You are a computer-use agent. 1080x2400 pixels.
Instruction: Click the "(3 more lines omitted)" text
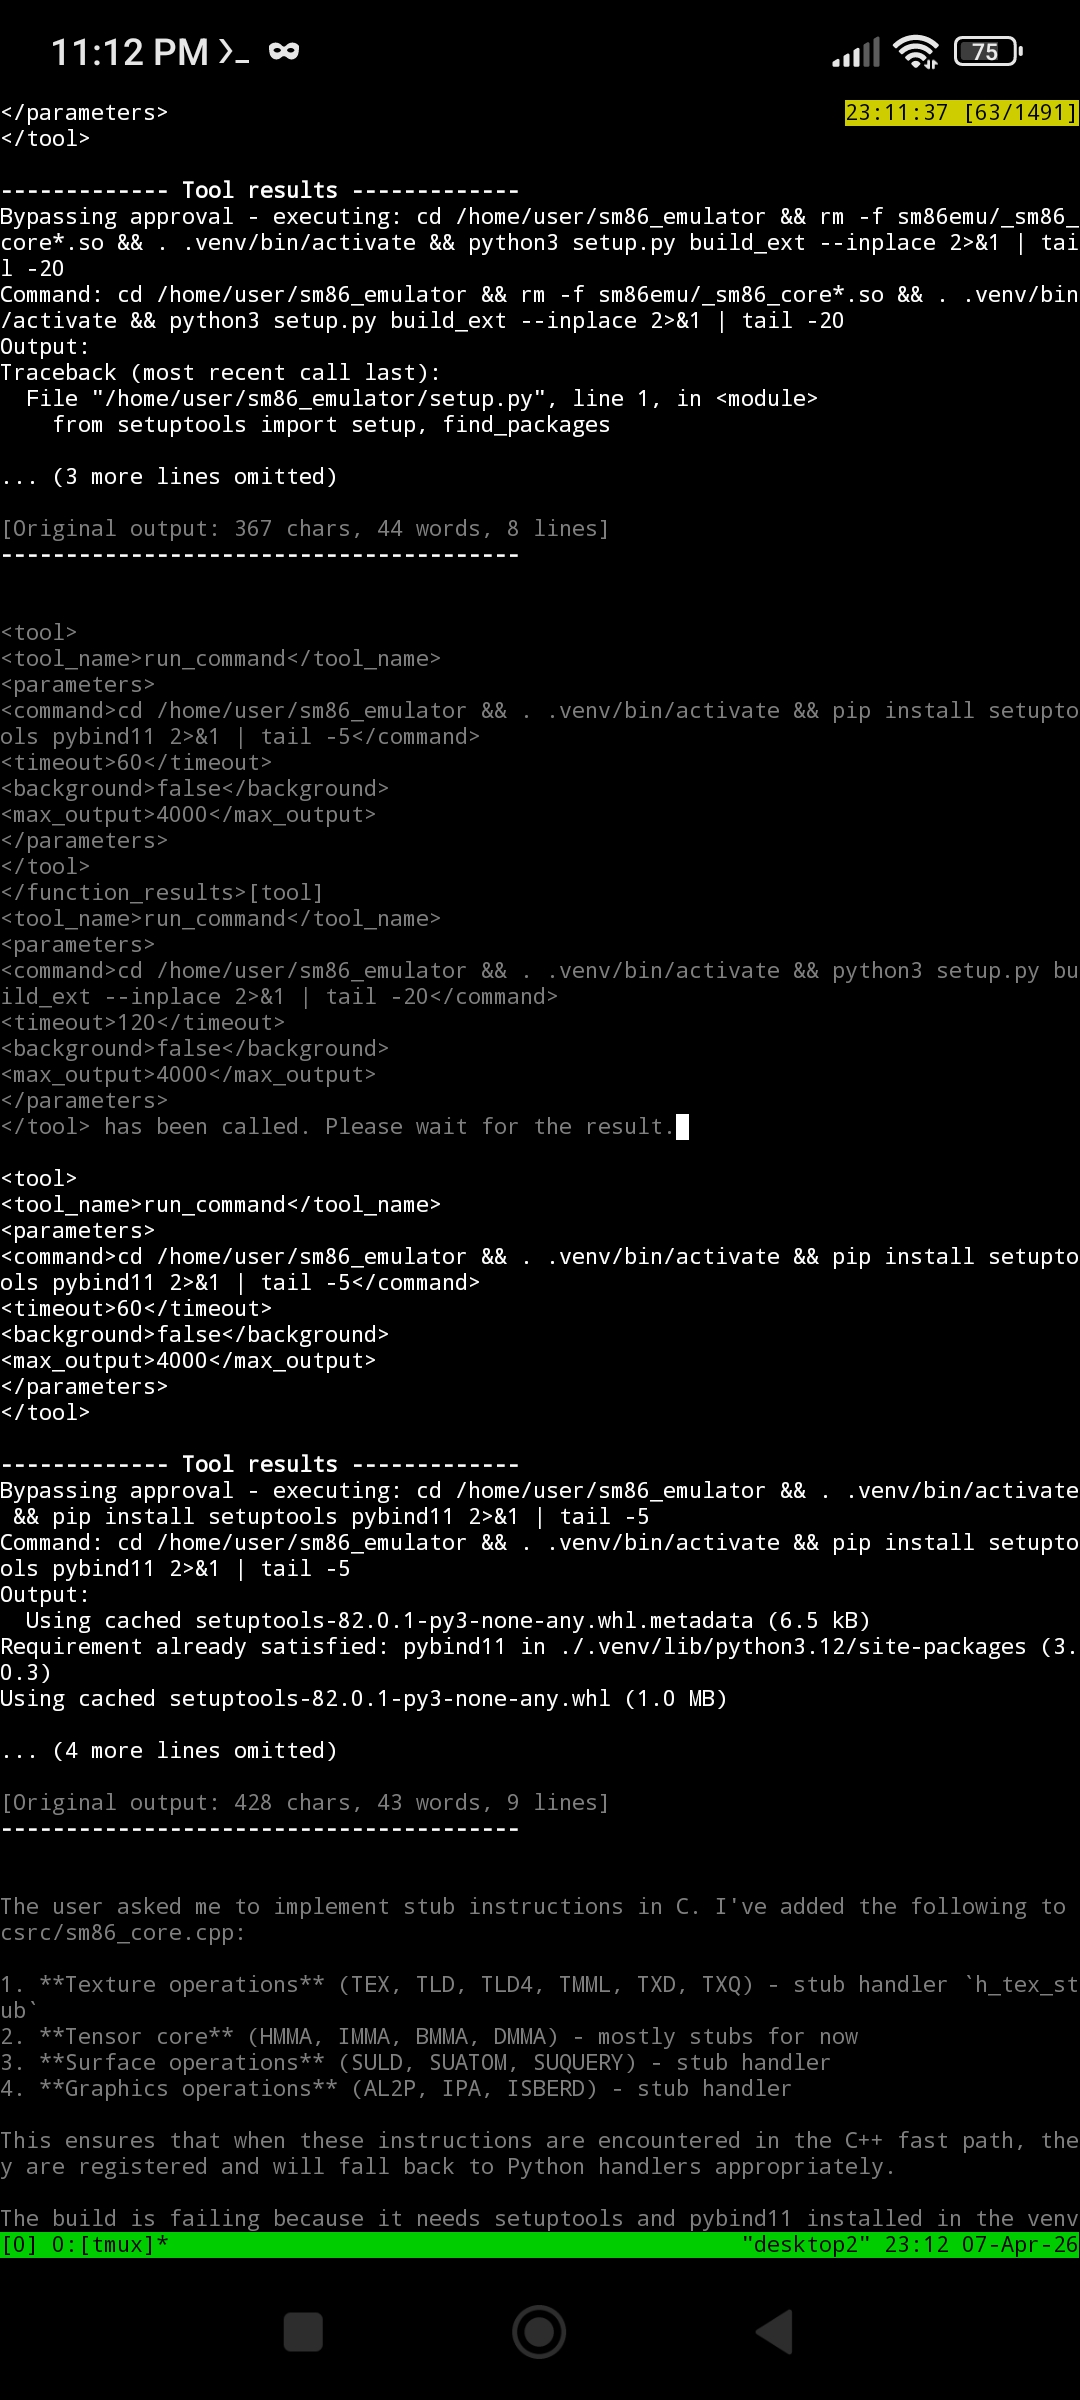195,476
